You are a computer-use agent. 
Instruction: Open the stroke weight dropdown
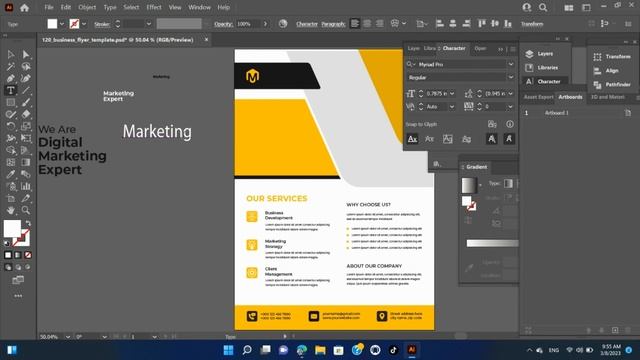pyautogui.click(x=149, y=24)
